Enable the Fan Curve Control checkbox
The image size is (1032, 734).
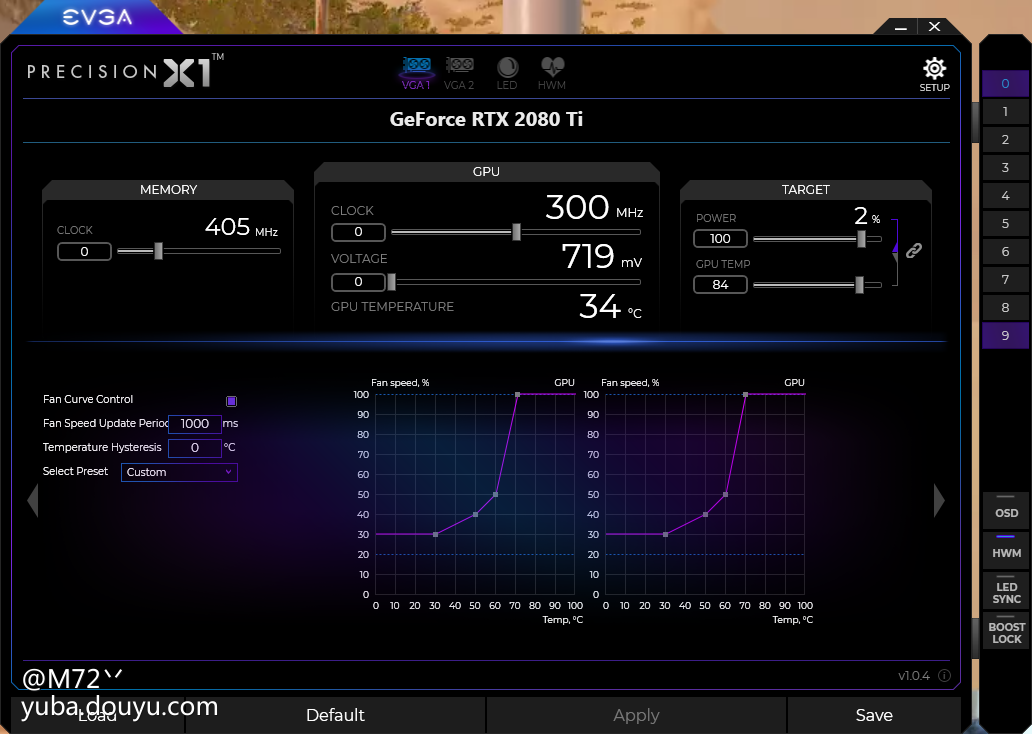[x=231, y=401]
